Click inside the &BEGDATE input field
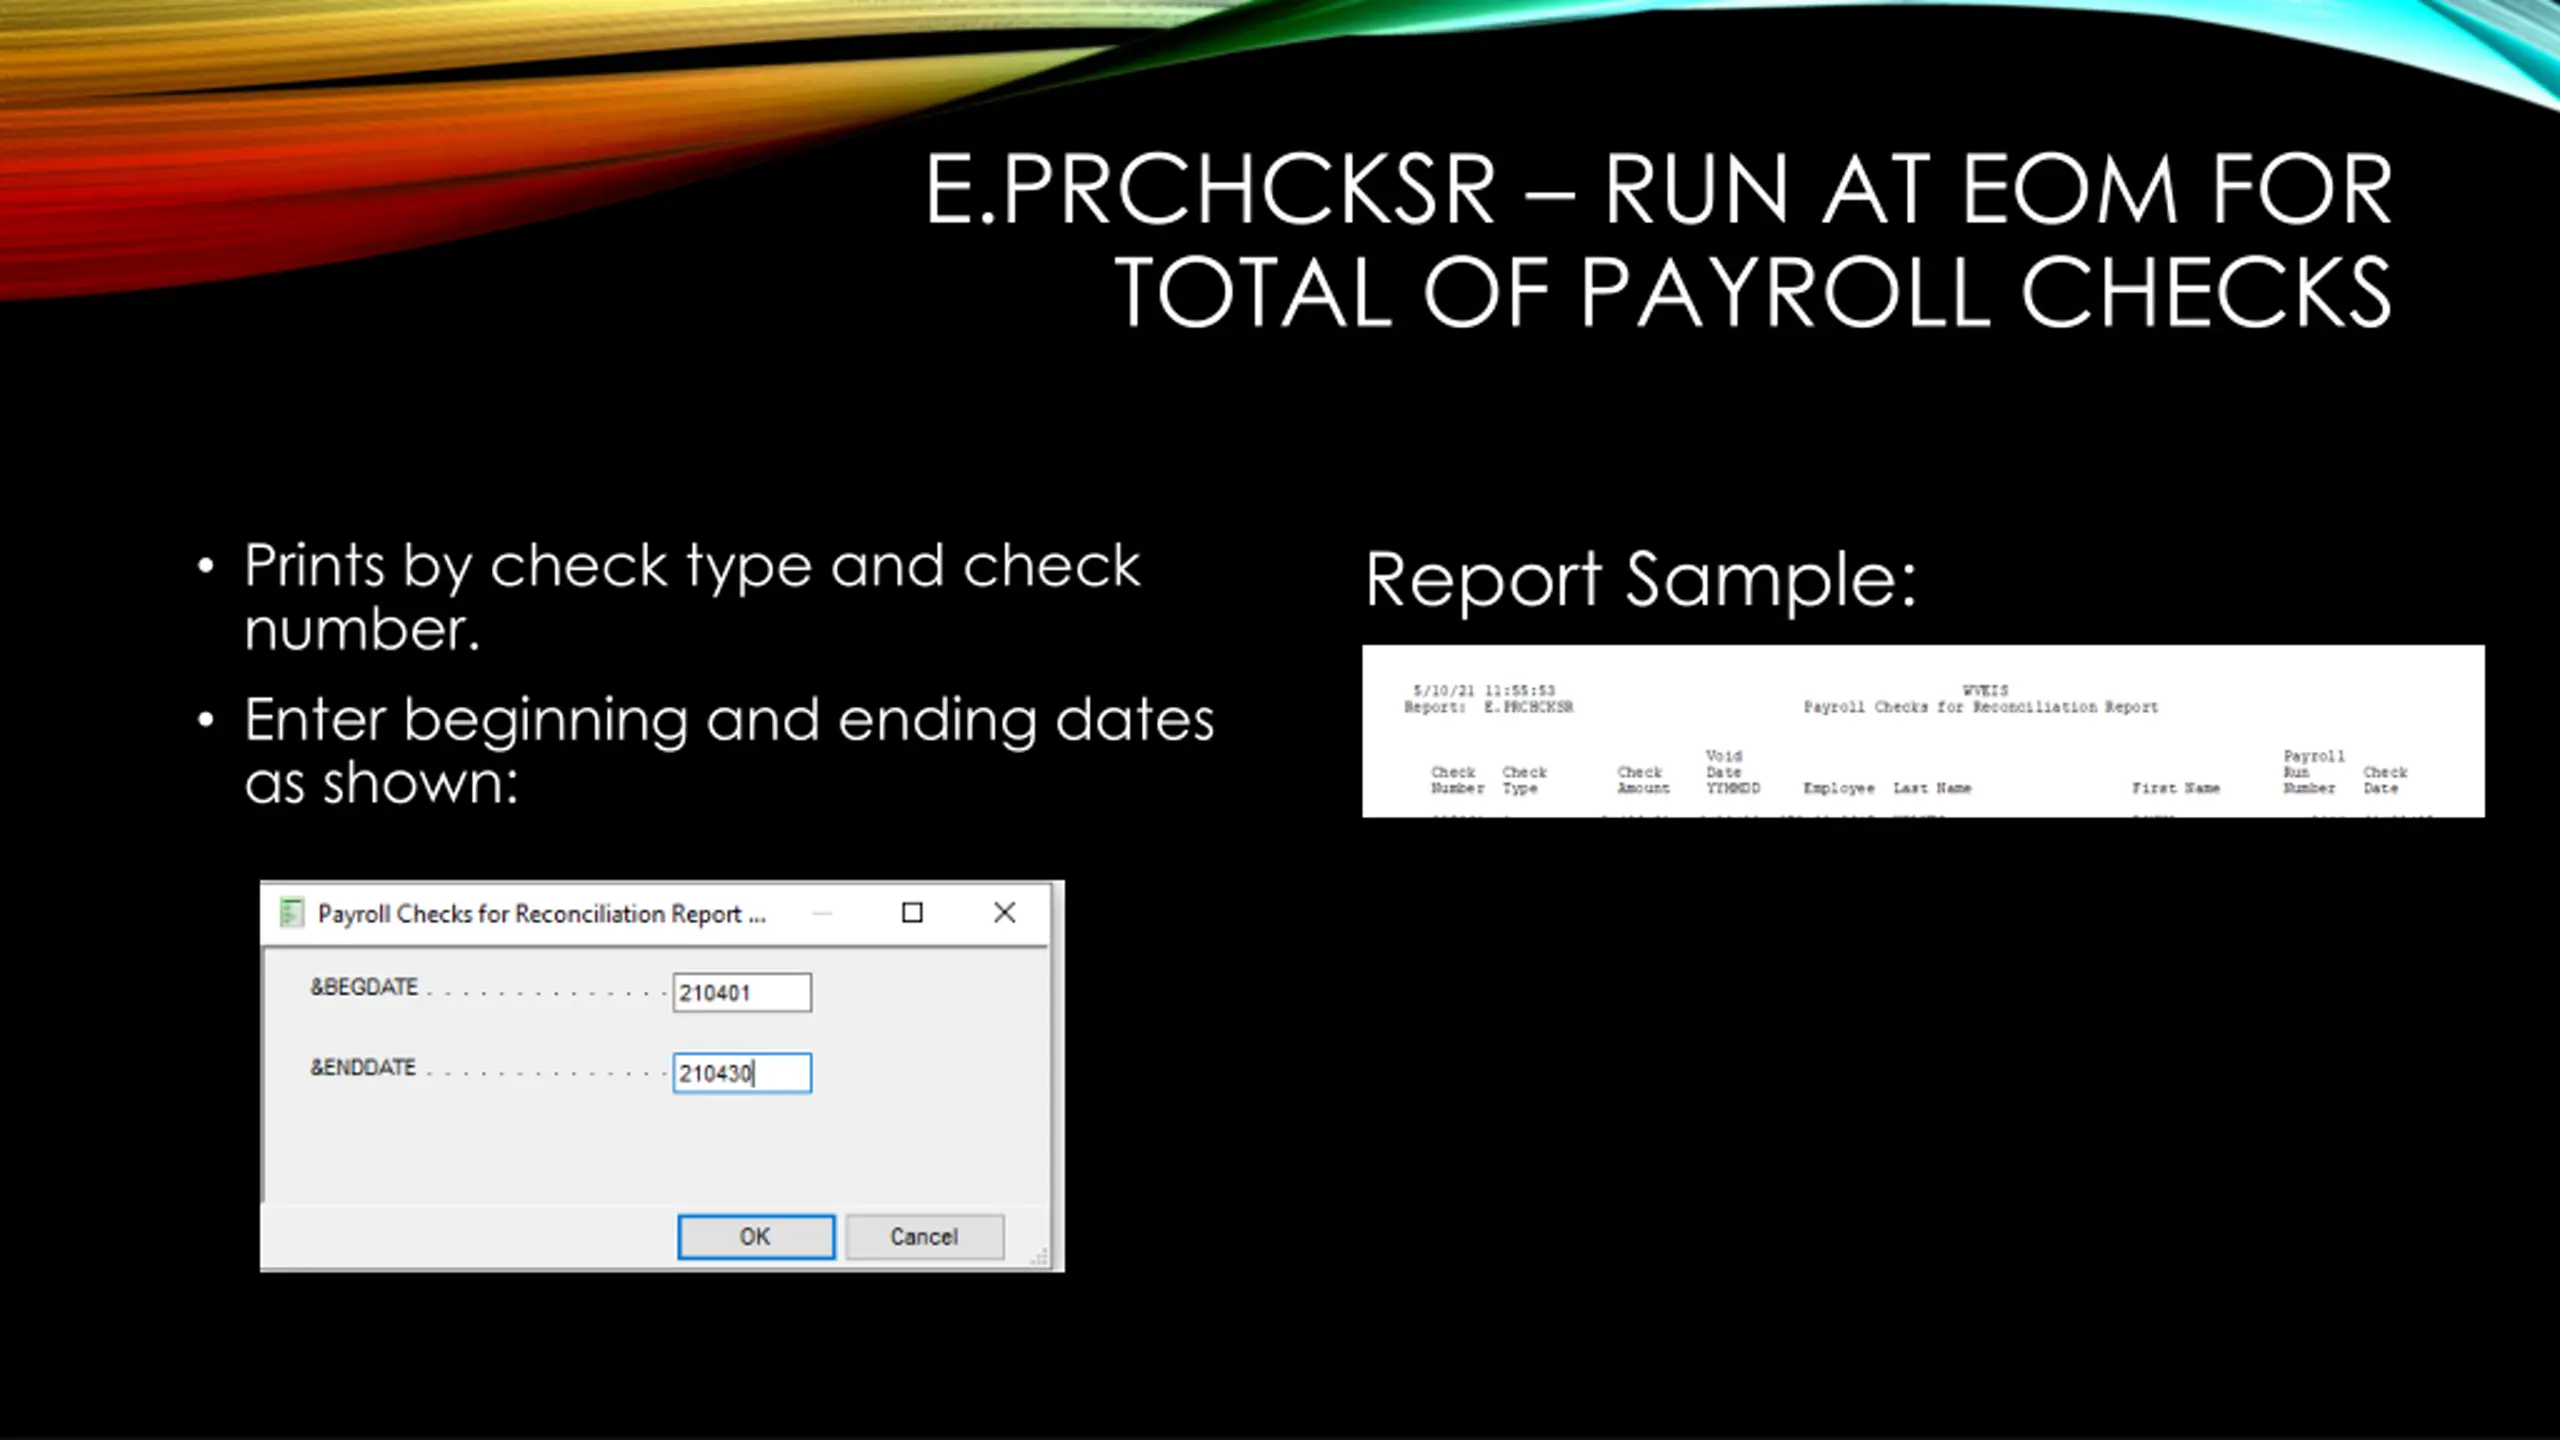Screen dimensions: 2560x1440 click(x=741, y=993)
